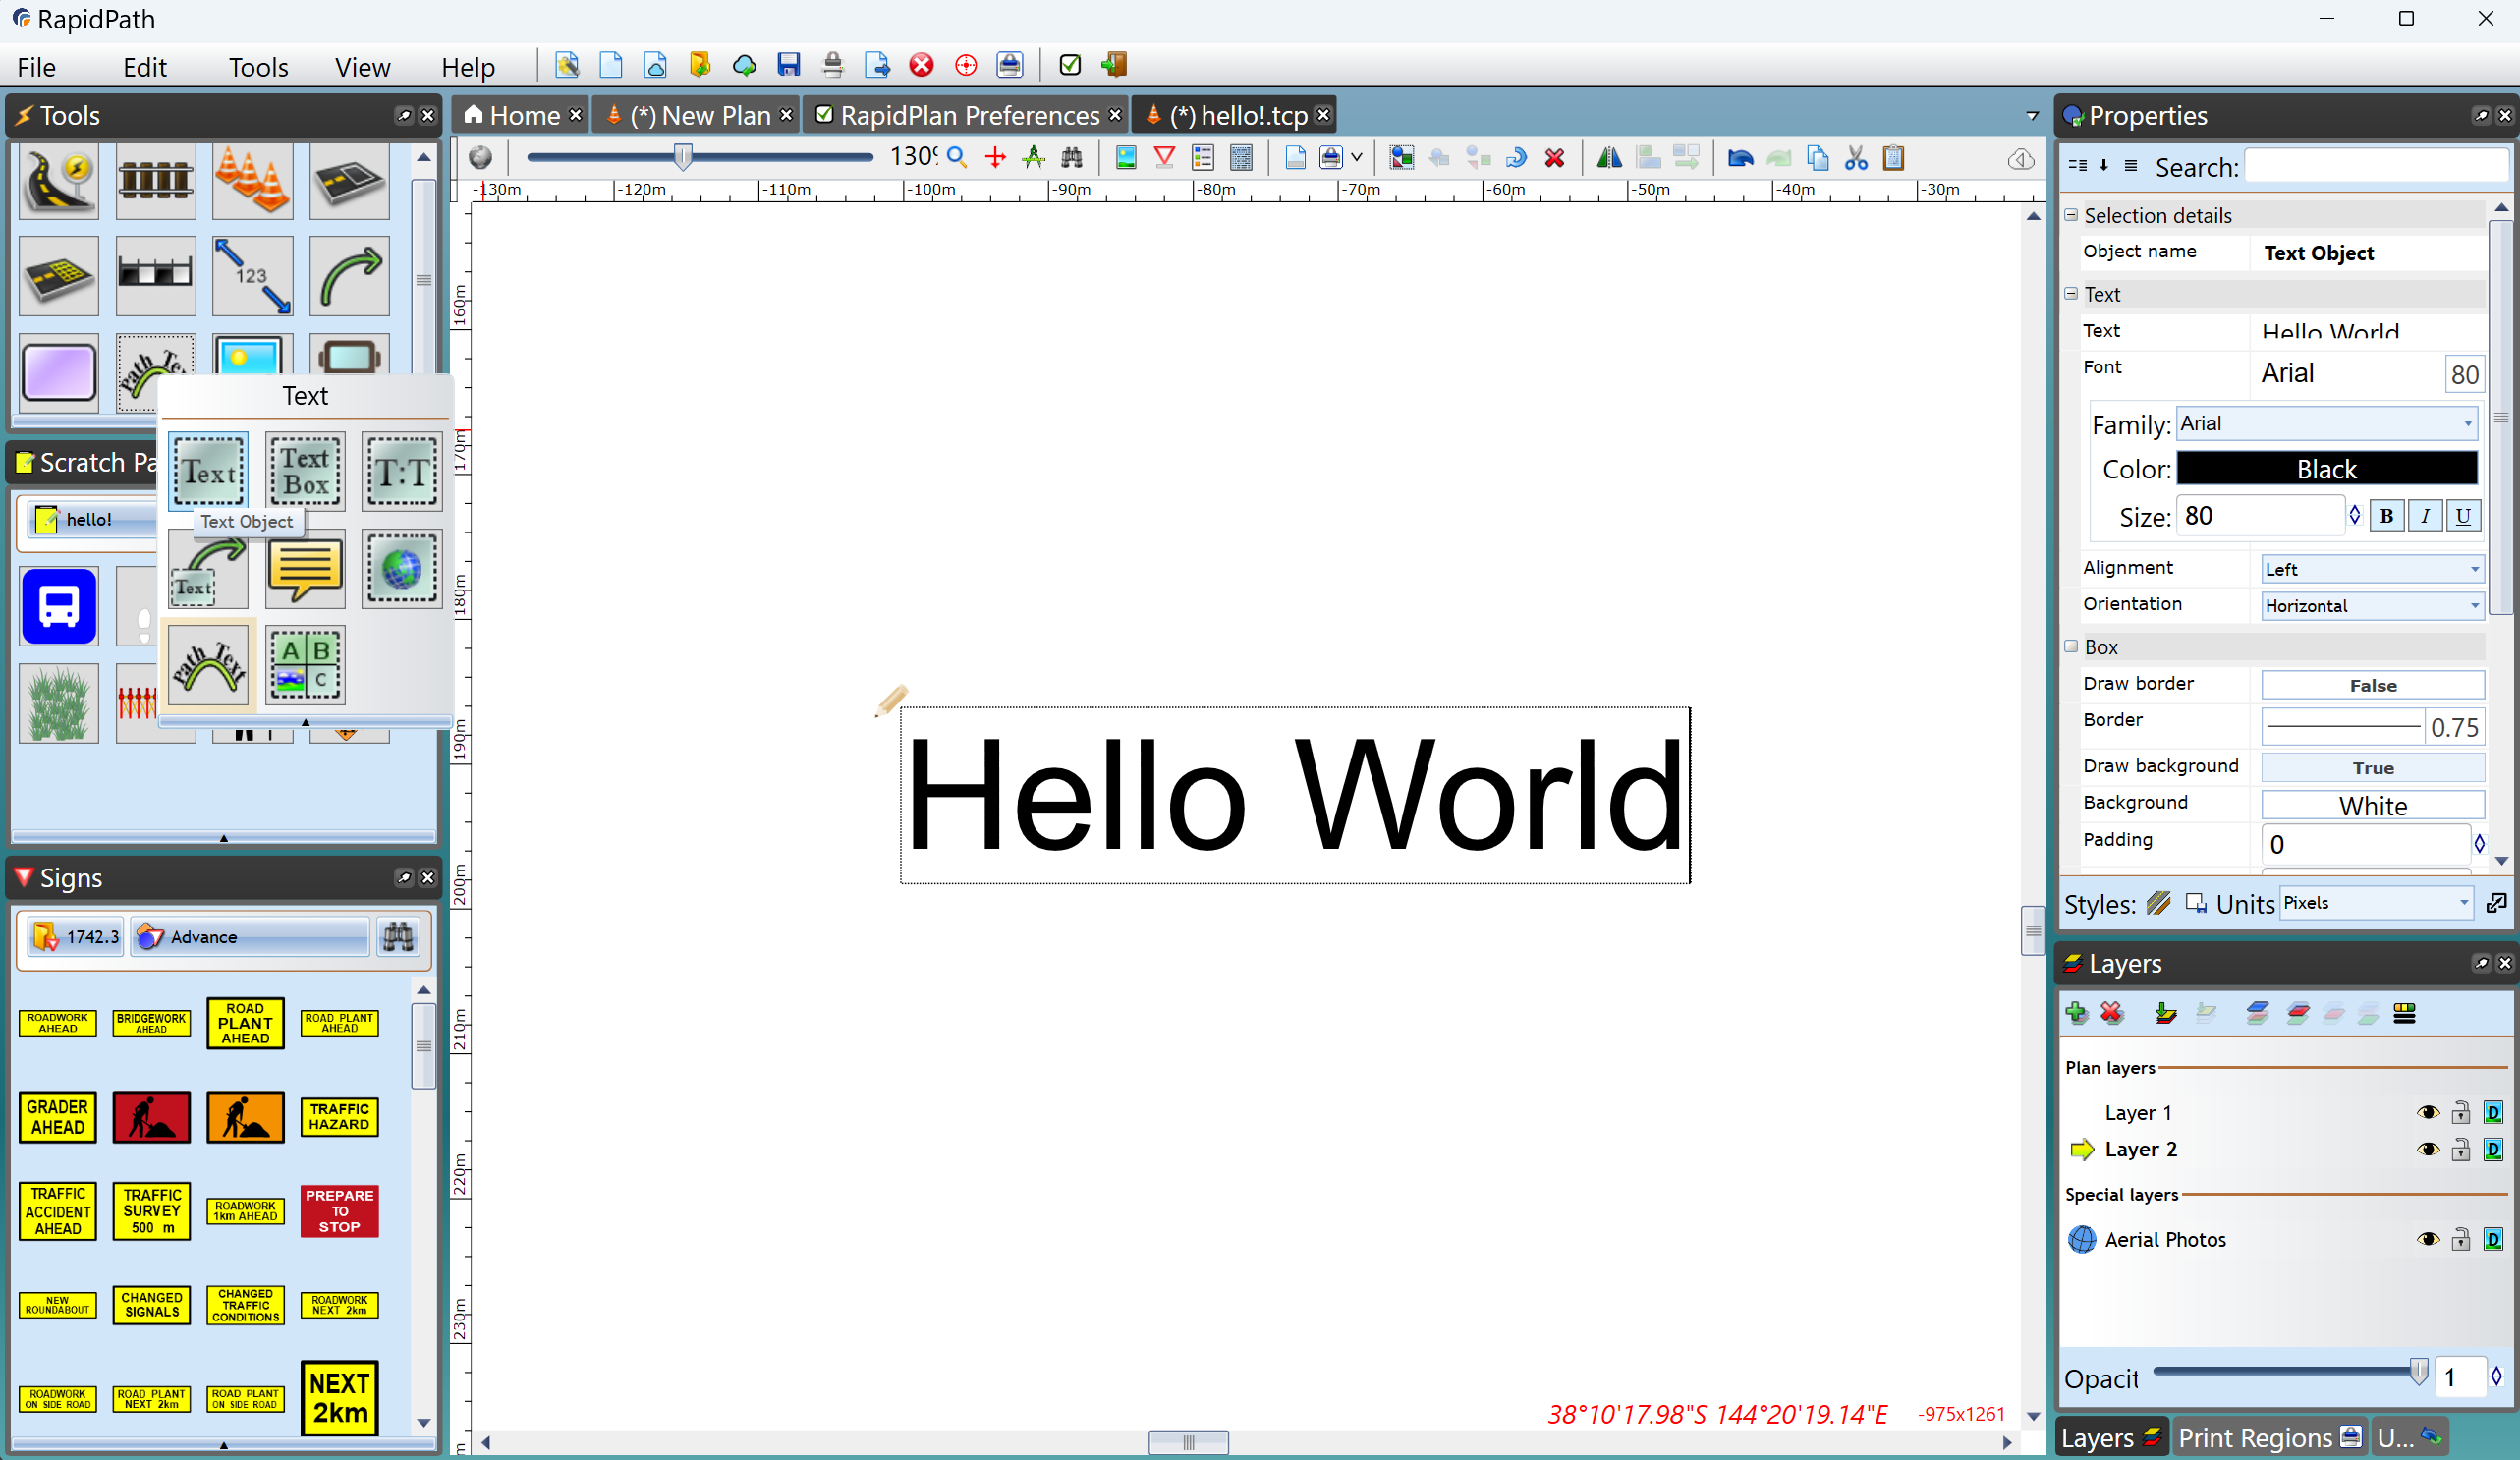Collapse the Text properties section
The width and height of the screenshot is (2520, 1460).
tap(2071, 294)
